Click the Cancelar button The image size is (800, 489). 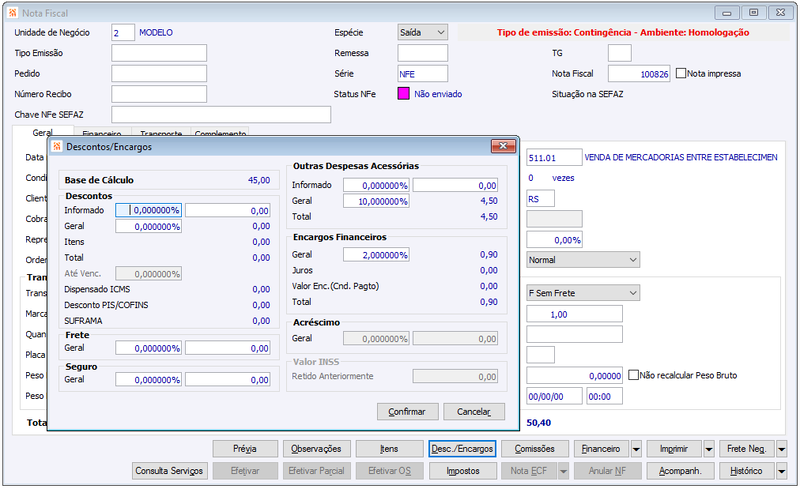click(x=473, y=411)
